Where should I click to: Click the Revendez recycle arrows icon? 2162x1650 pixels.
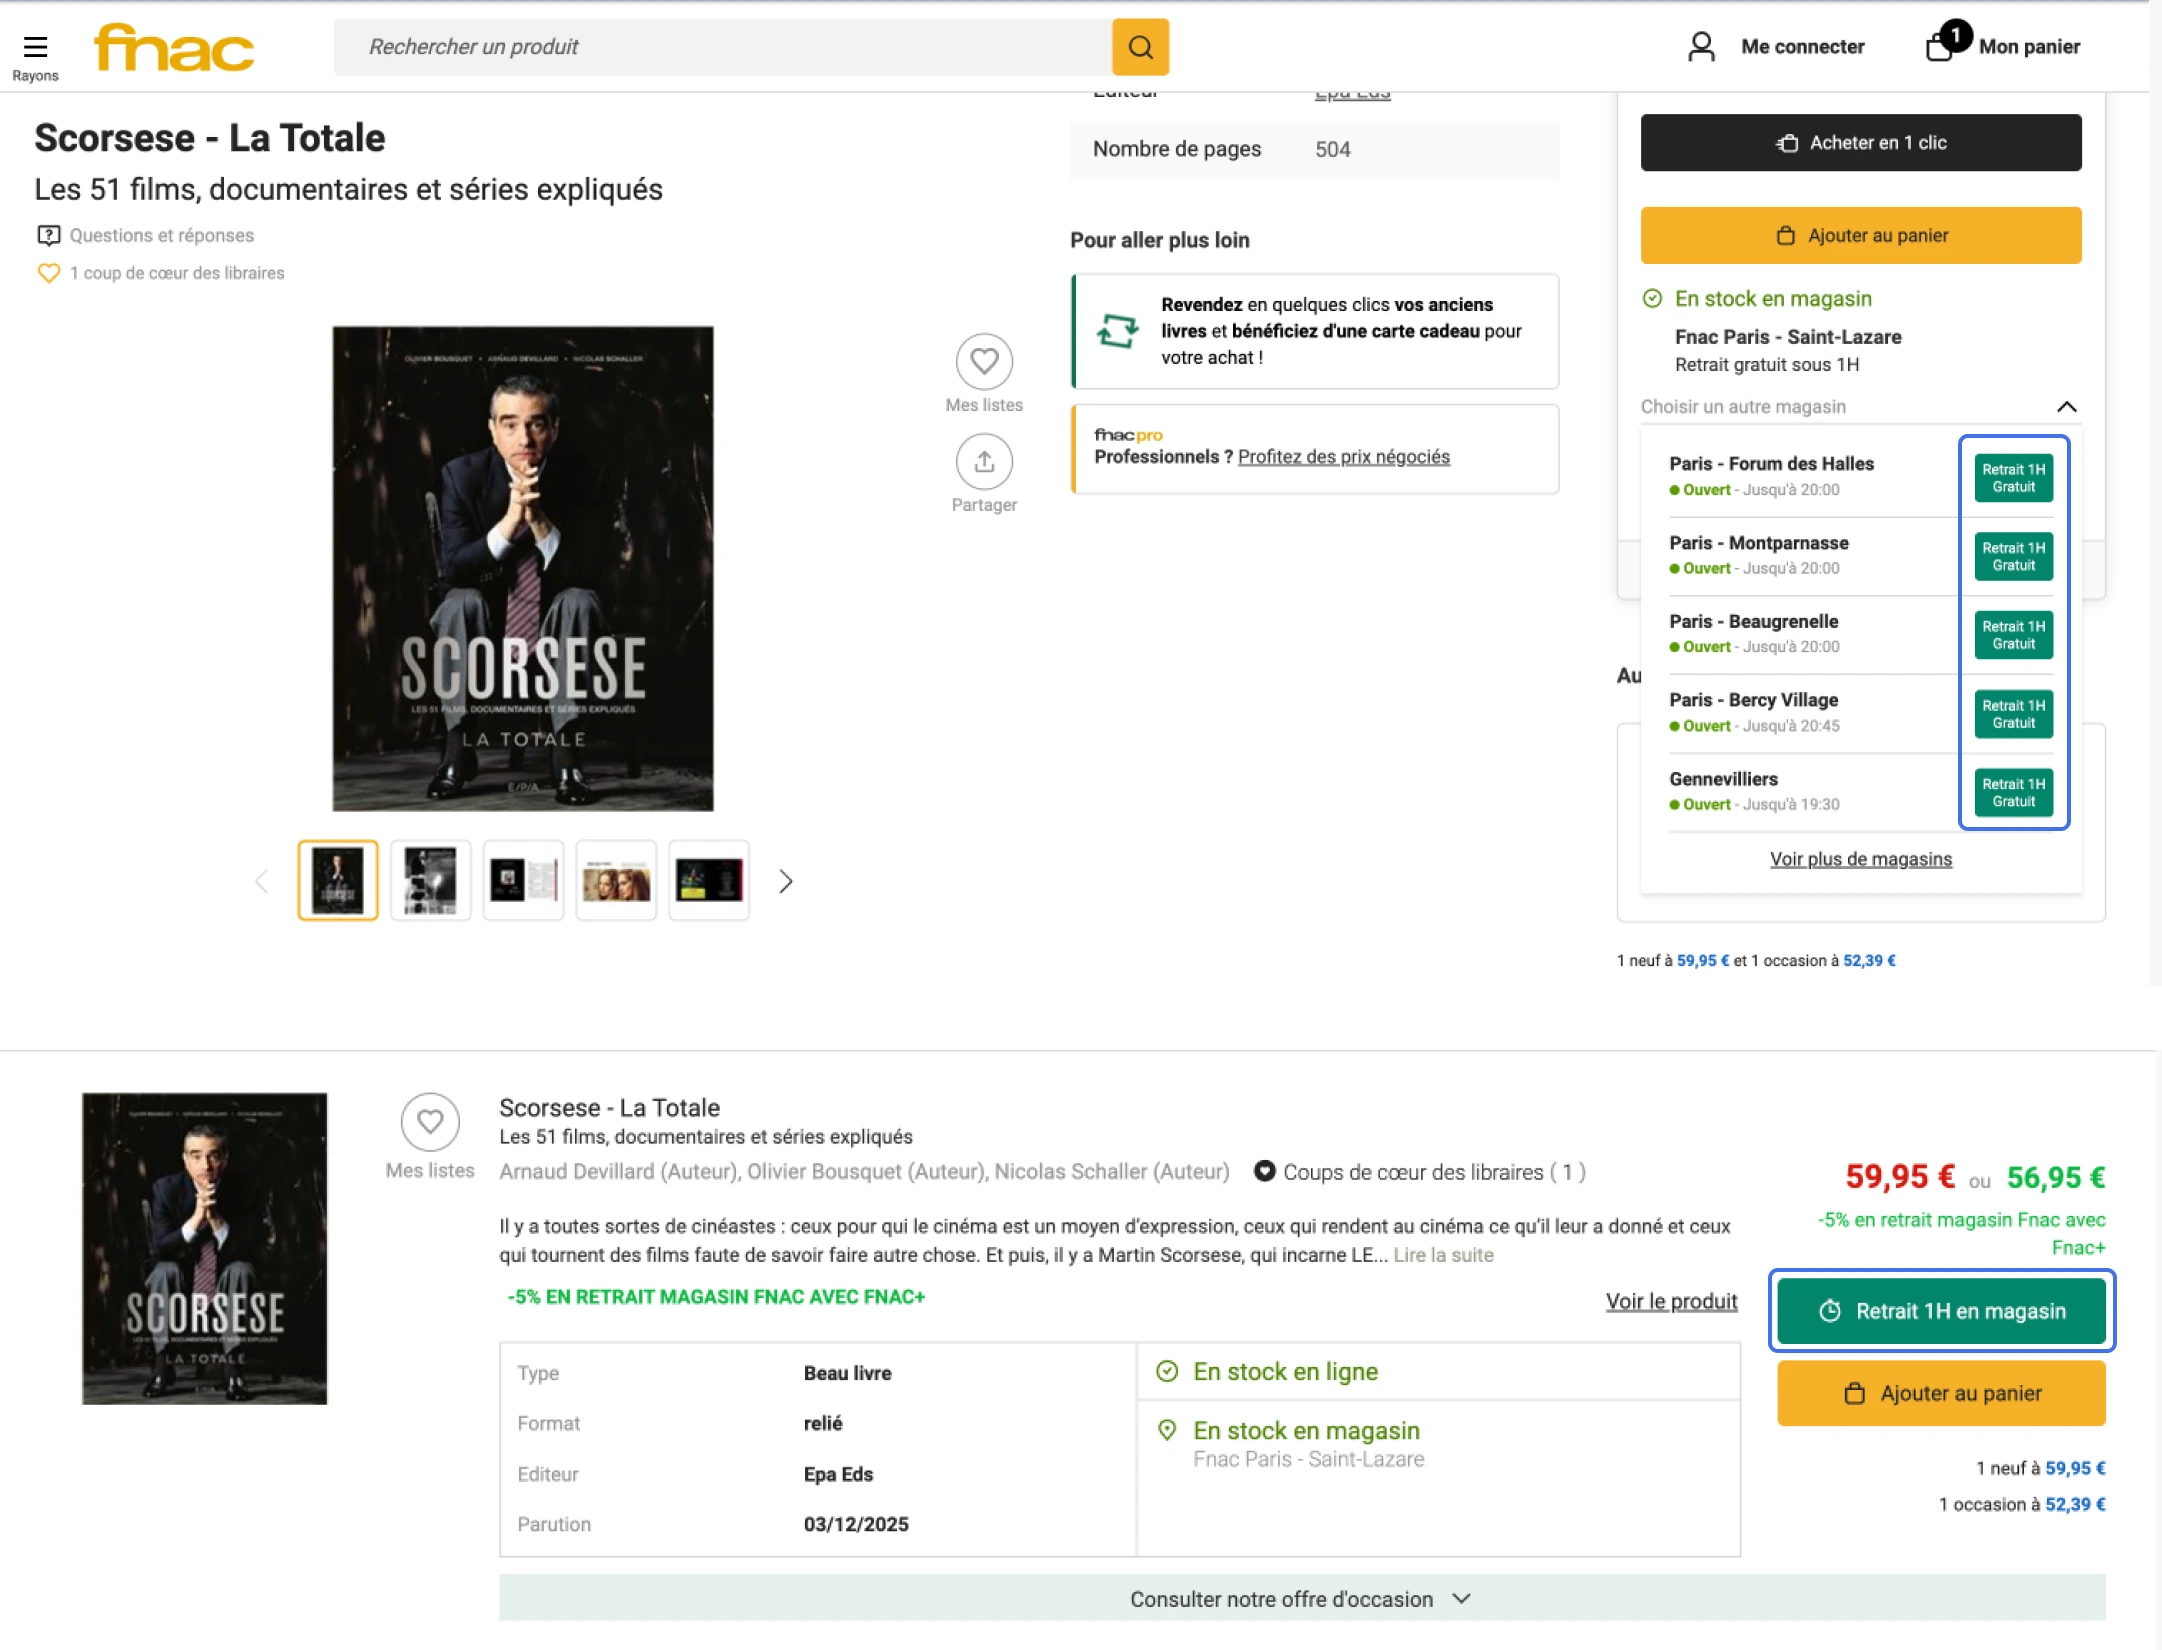tap(1120, 330)
